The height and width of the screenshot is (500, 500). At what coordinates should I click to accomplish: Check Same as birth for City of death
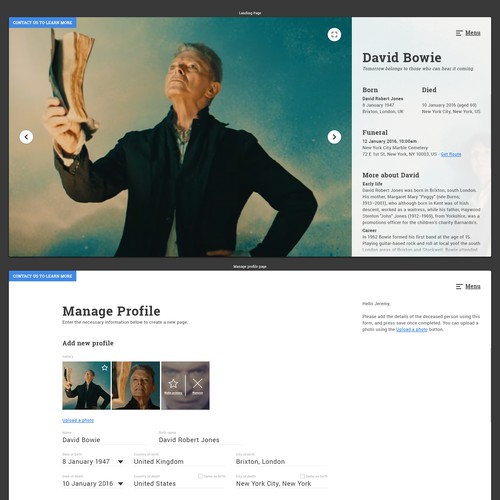(302, 476)
